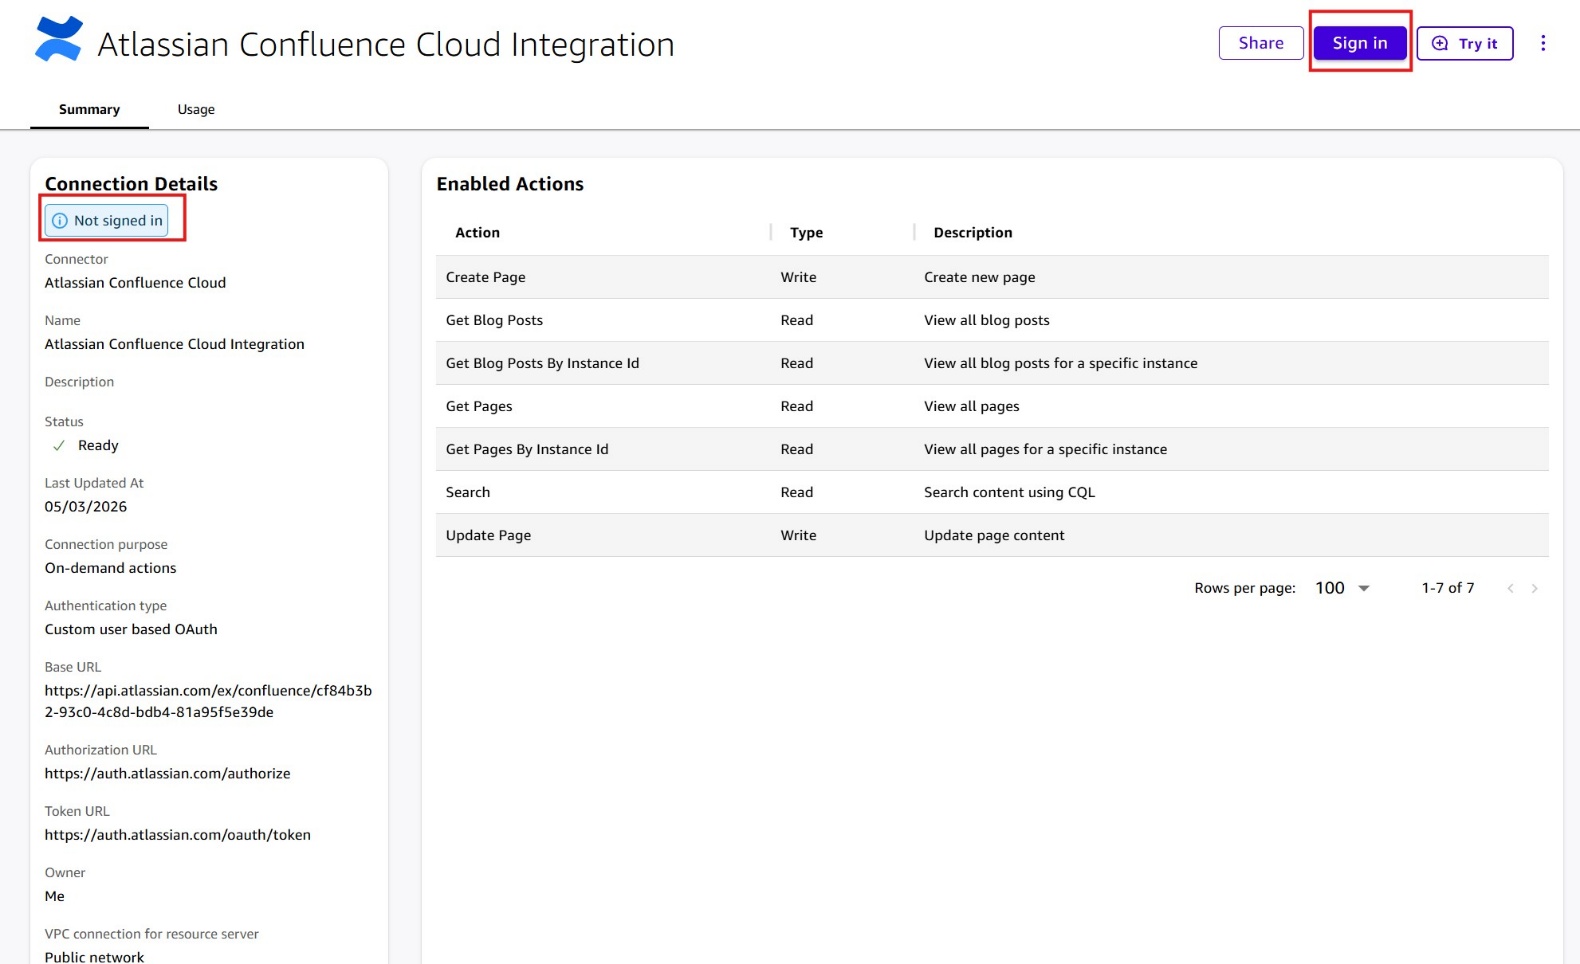Screen dimensions: 1580x964
Task: Click the Not signed in status badge
Action: 108,221
